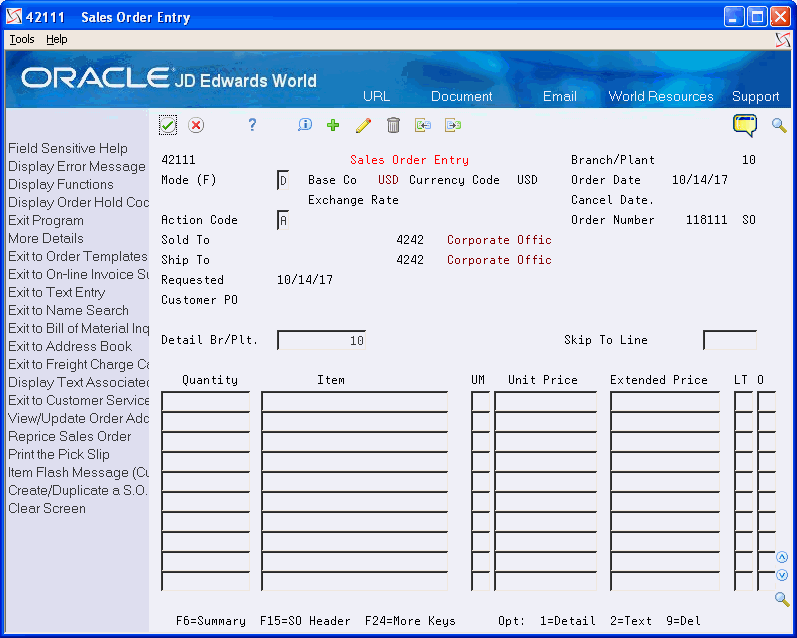The width and height of the screenshot is (797, 638).
Task: Choose Exit to Customer Service
Action: (x=78, y=401)
